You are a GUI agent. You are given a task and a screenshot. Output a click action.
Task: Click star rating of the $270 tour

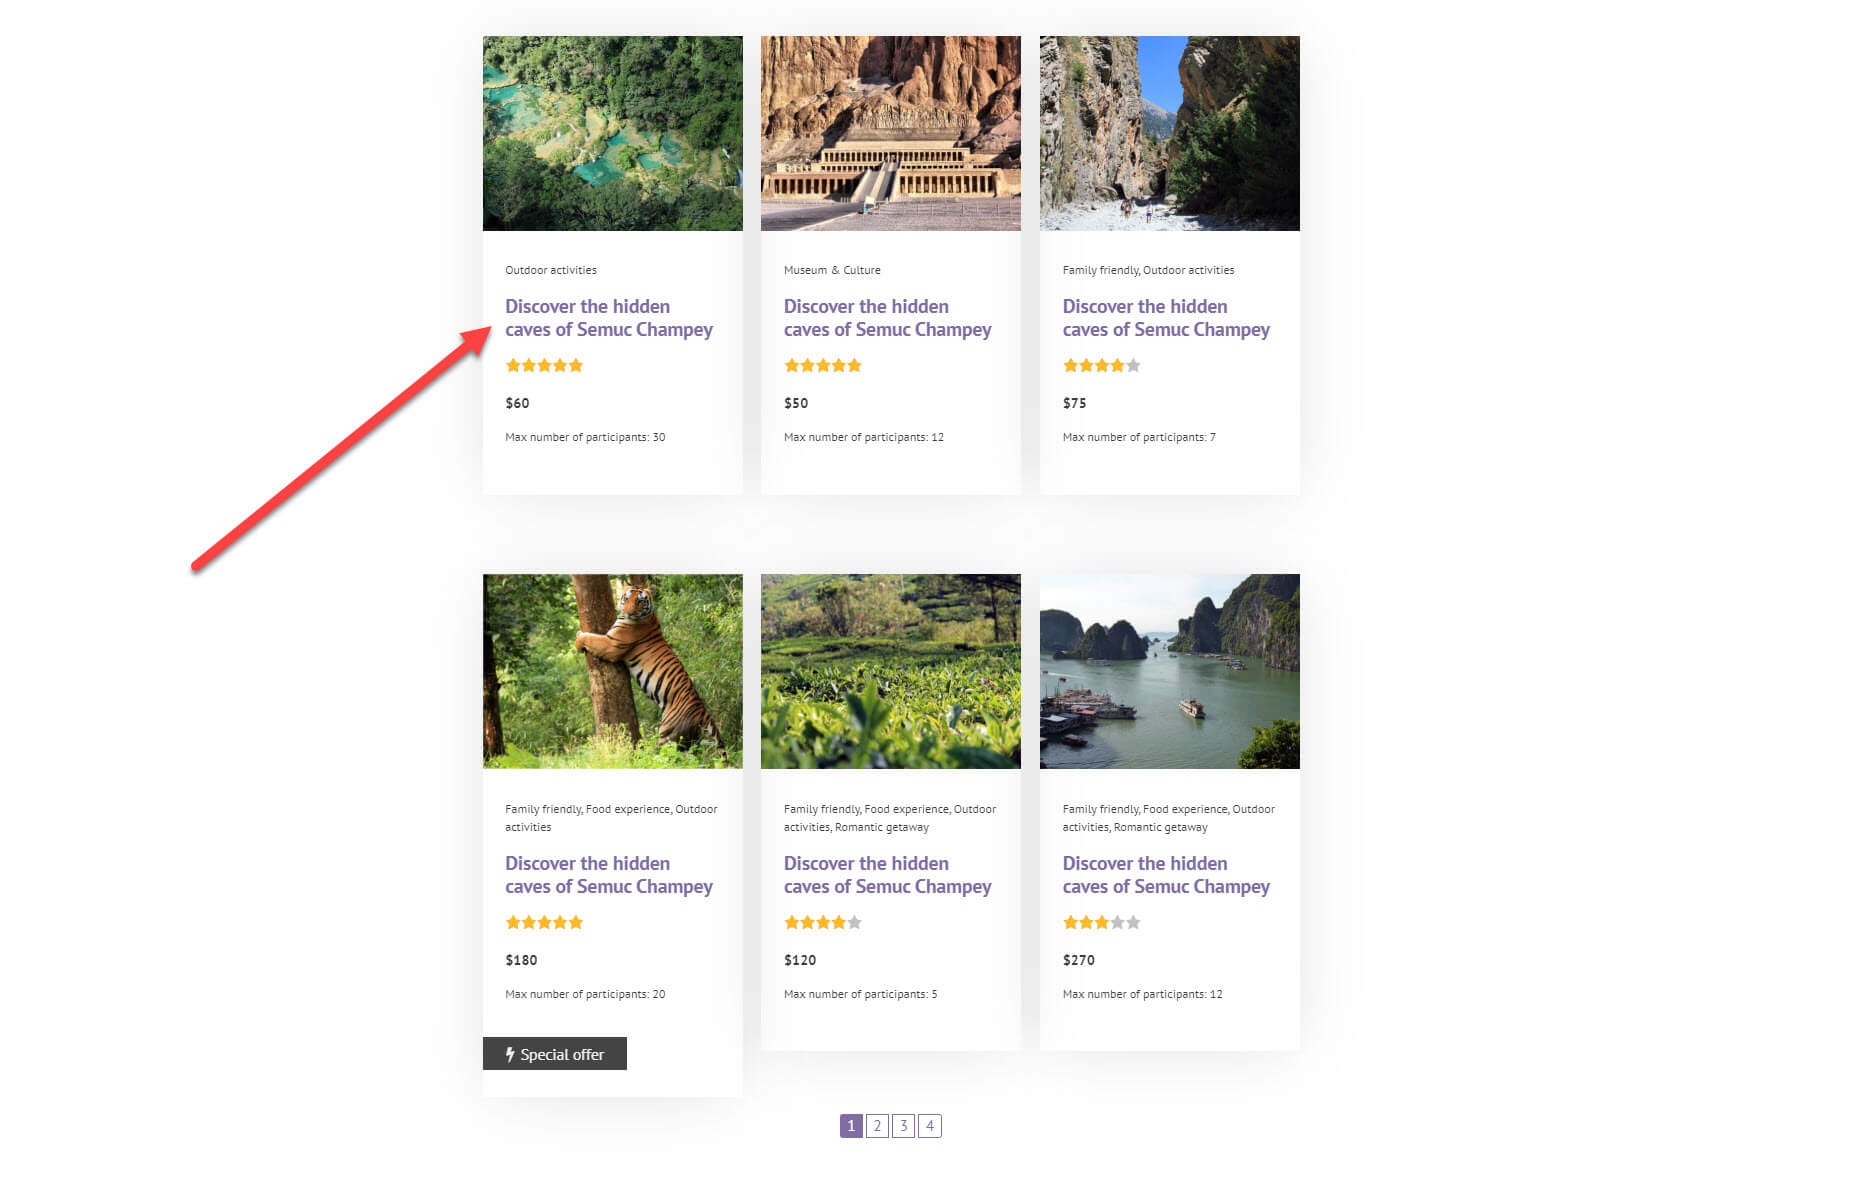[1101, 922]
